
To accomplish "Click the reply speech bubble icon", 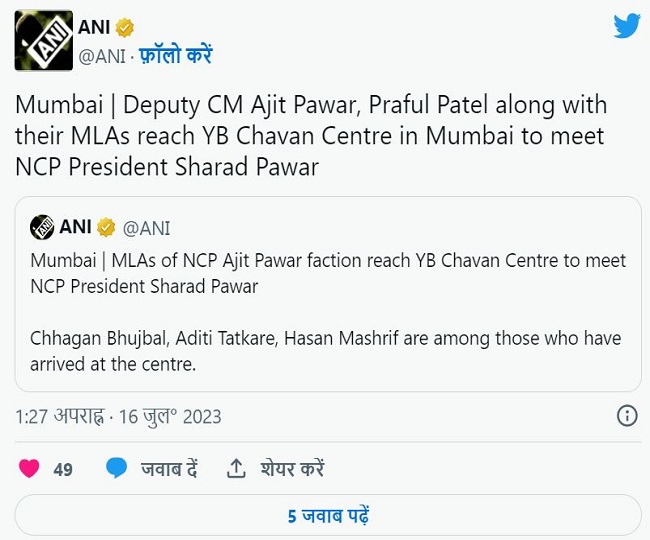I will pos(117,467).
